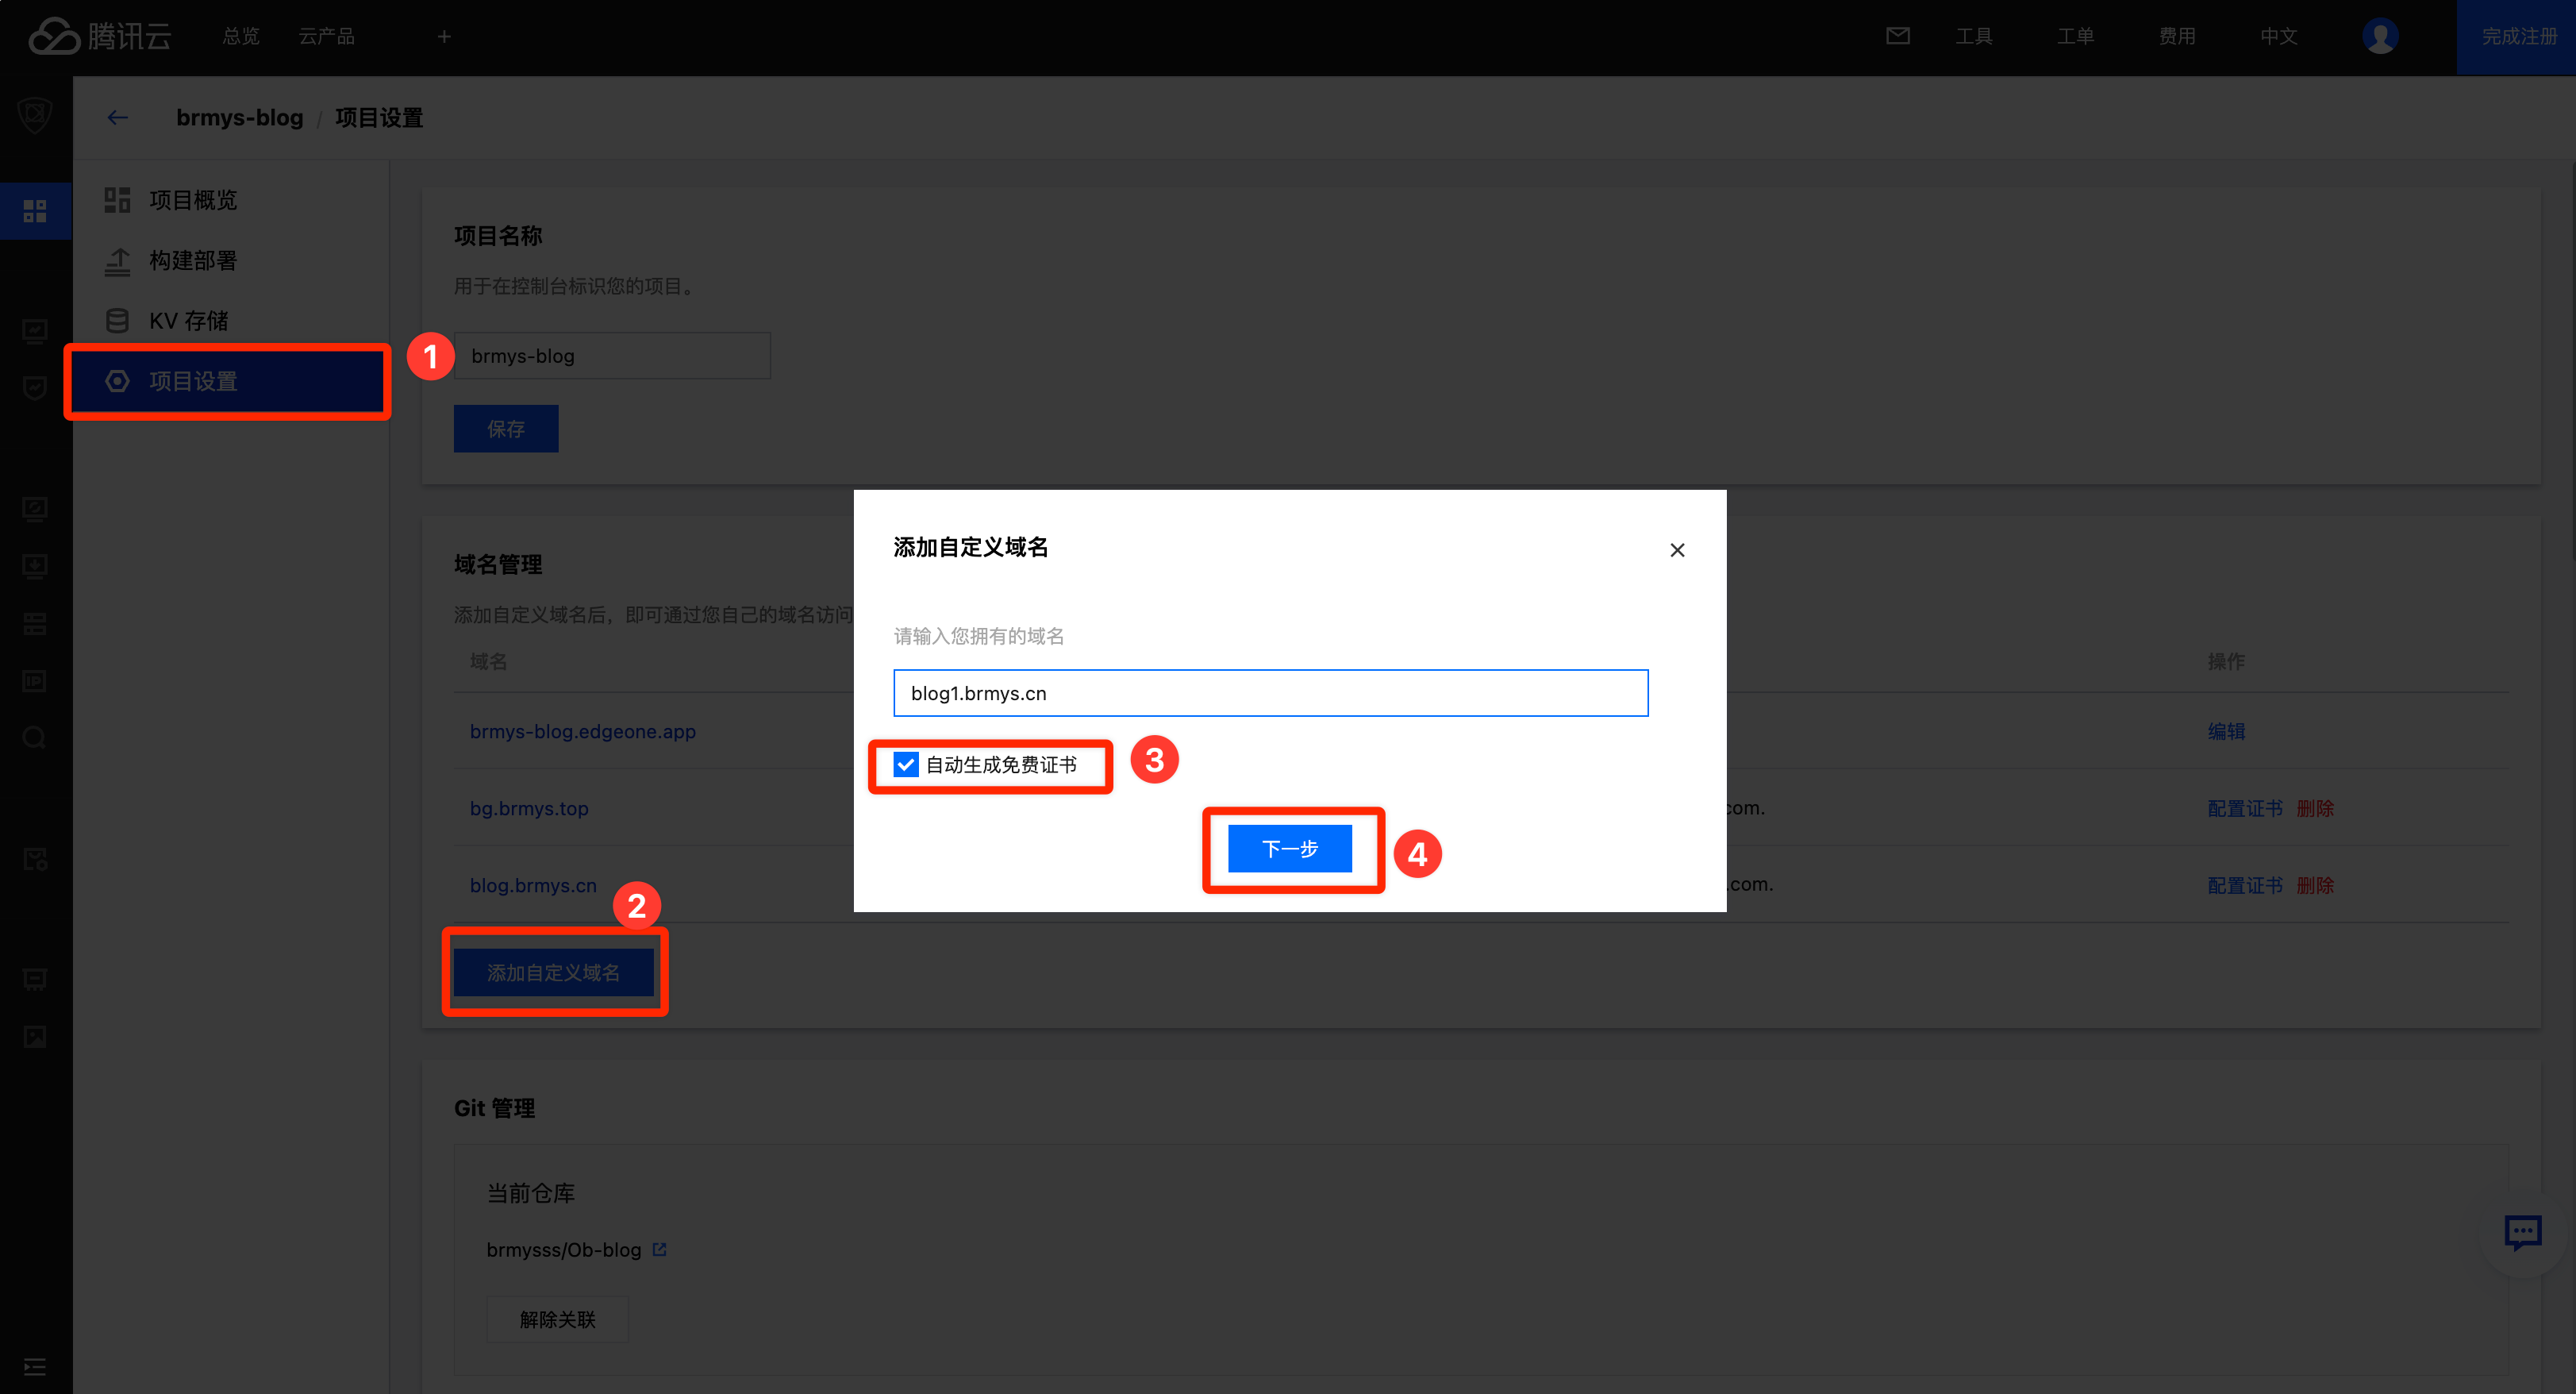
Task: Open the chat support floating icon
Action: click(x=2522, y=1232)
